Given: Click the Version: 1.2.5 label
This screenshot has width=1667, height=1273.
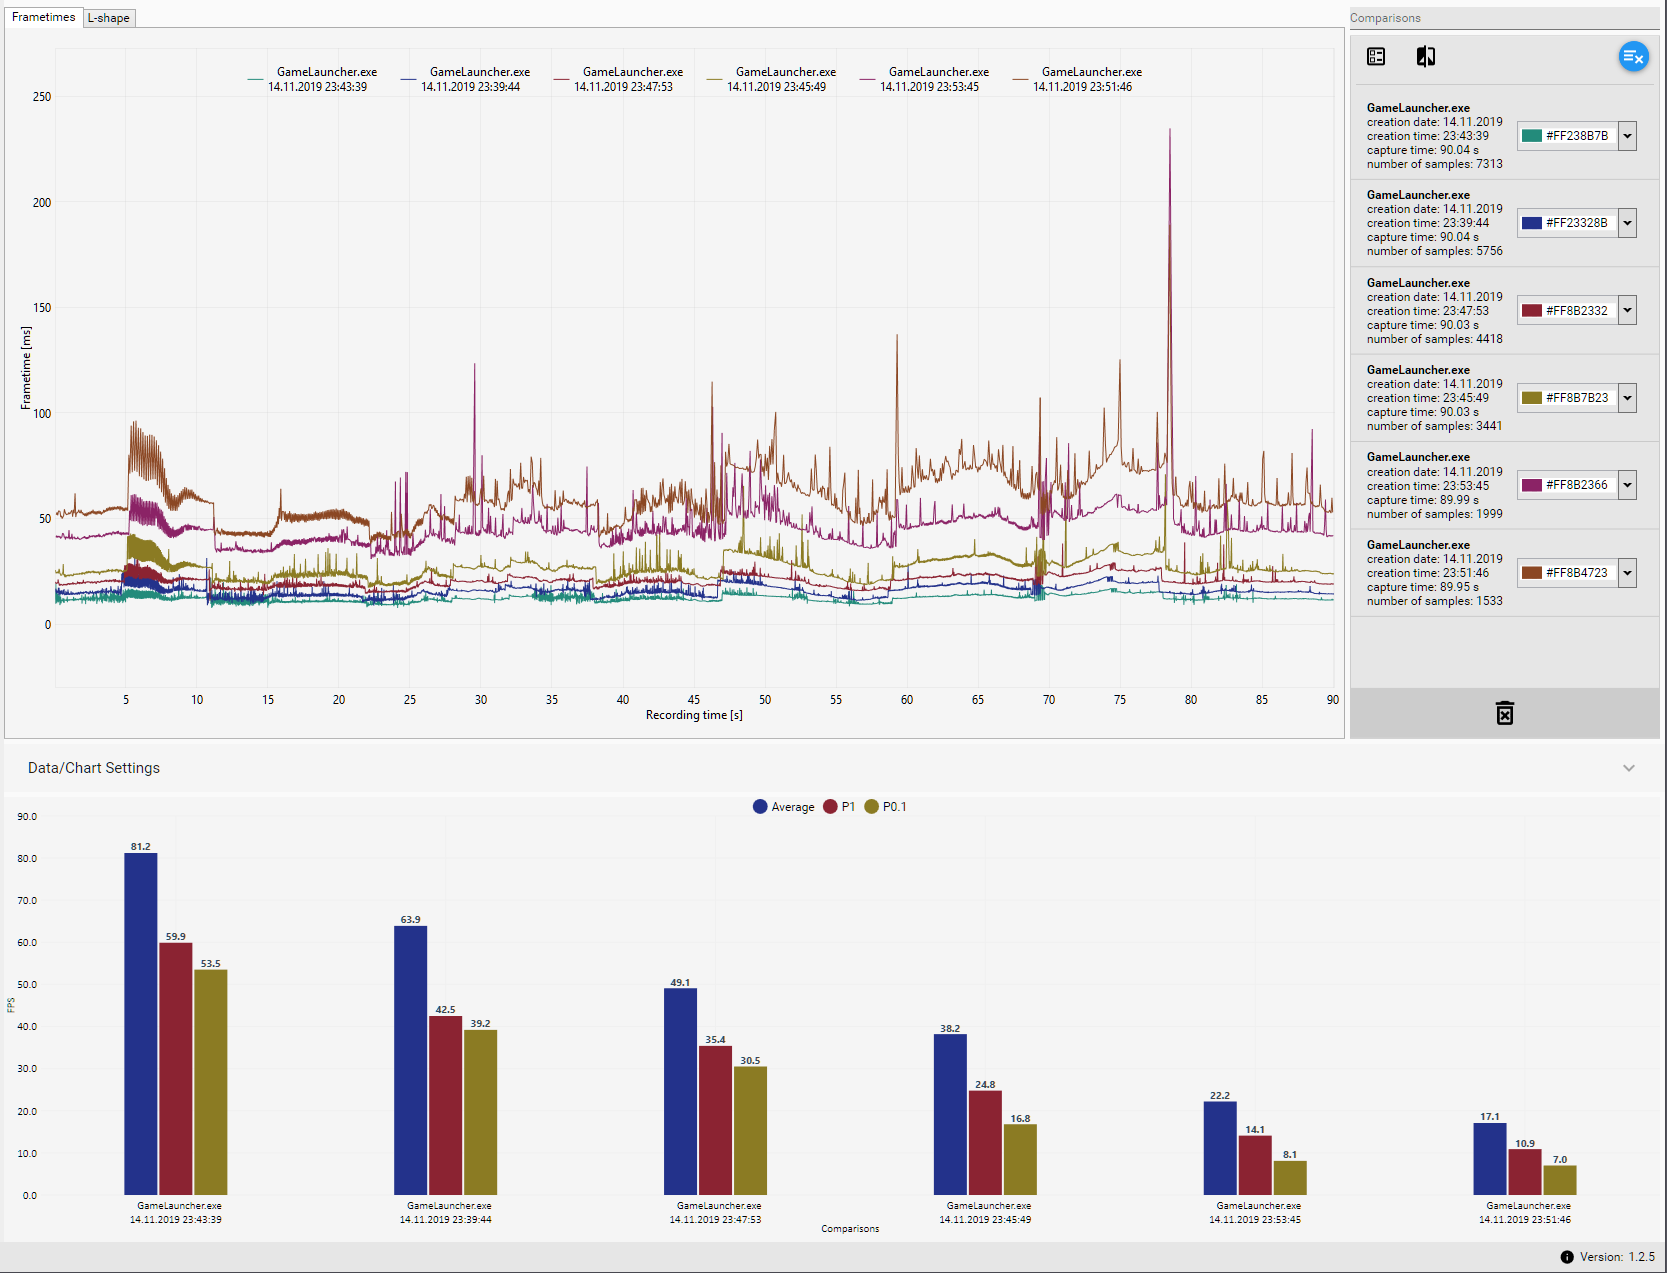Looking at the screenshot, I should [1617, 1257].
